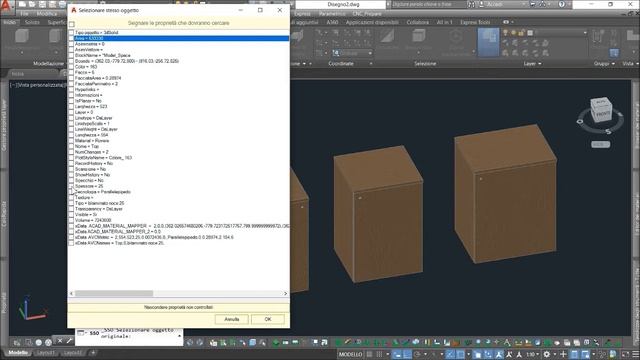Viewport: 640px width, 360px height.
Task: Add a new layout with the plus tab
Action: [93, 353]
